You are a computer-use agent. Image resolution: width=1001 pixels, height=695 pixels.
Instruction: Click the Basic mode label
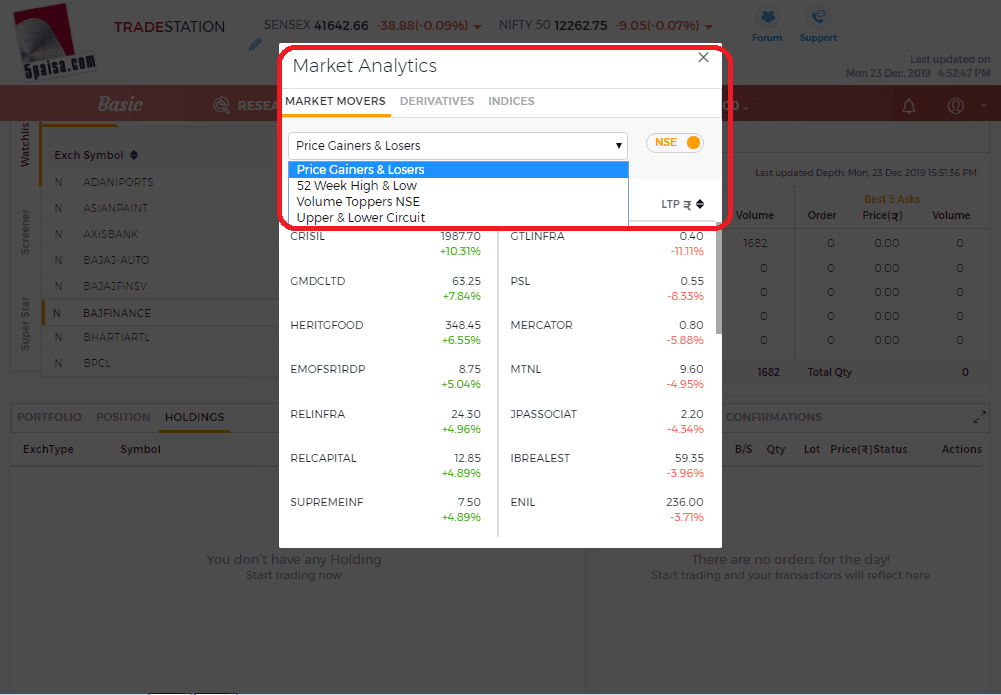(x=120, y=105)
